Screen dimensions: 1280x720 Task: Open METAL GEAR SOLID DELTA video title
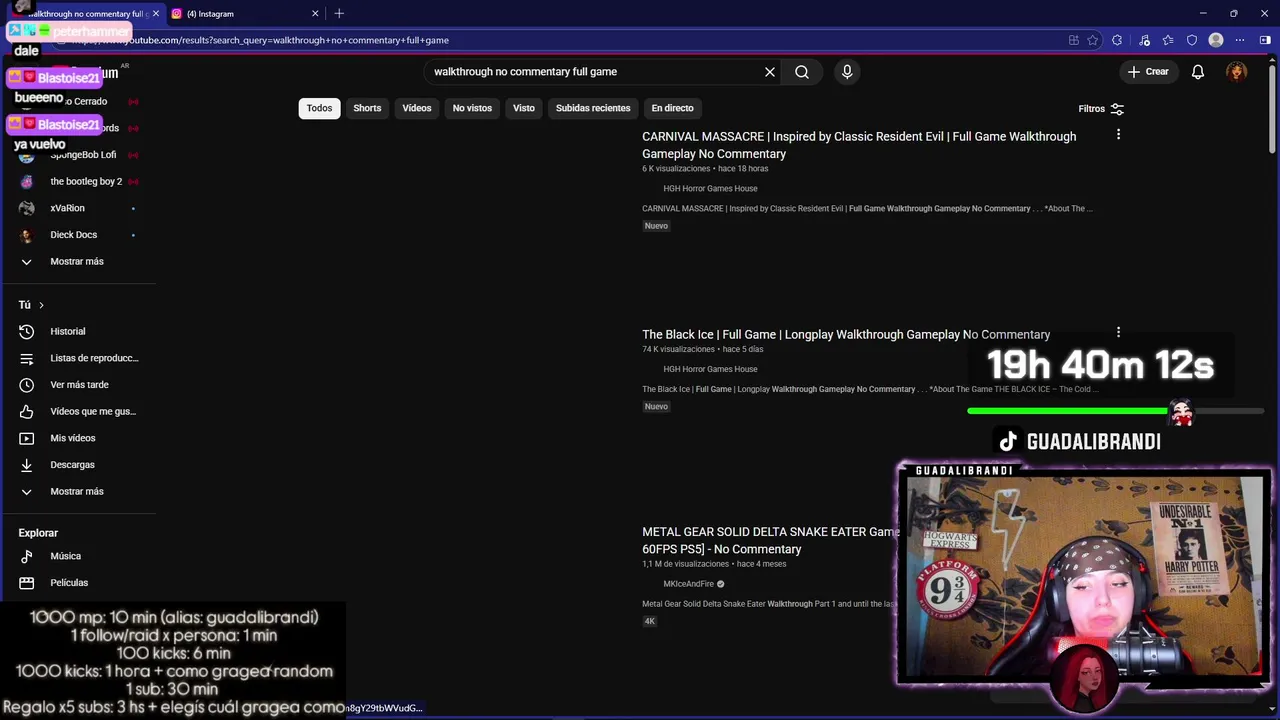[x=770, y=540]
